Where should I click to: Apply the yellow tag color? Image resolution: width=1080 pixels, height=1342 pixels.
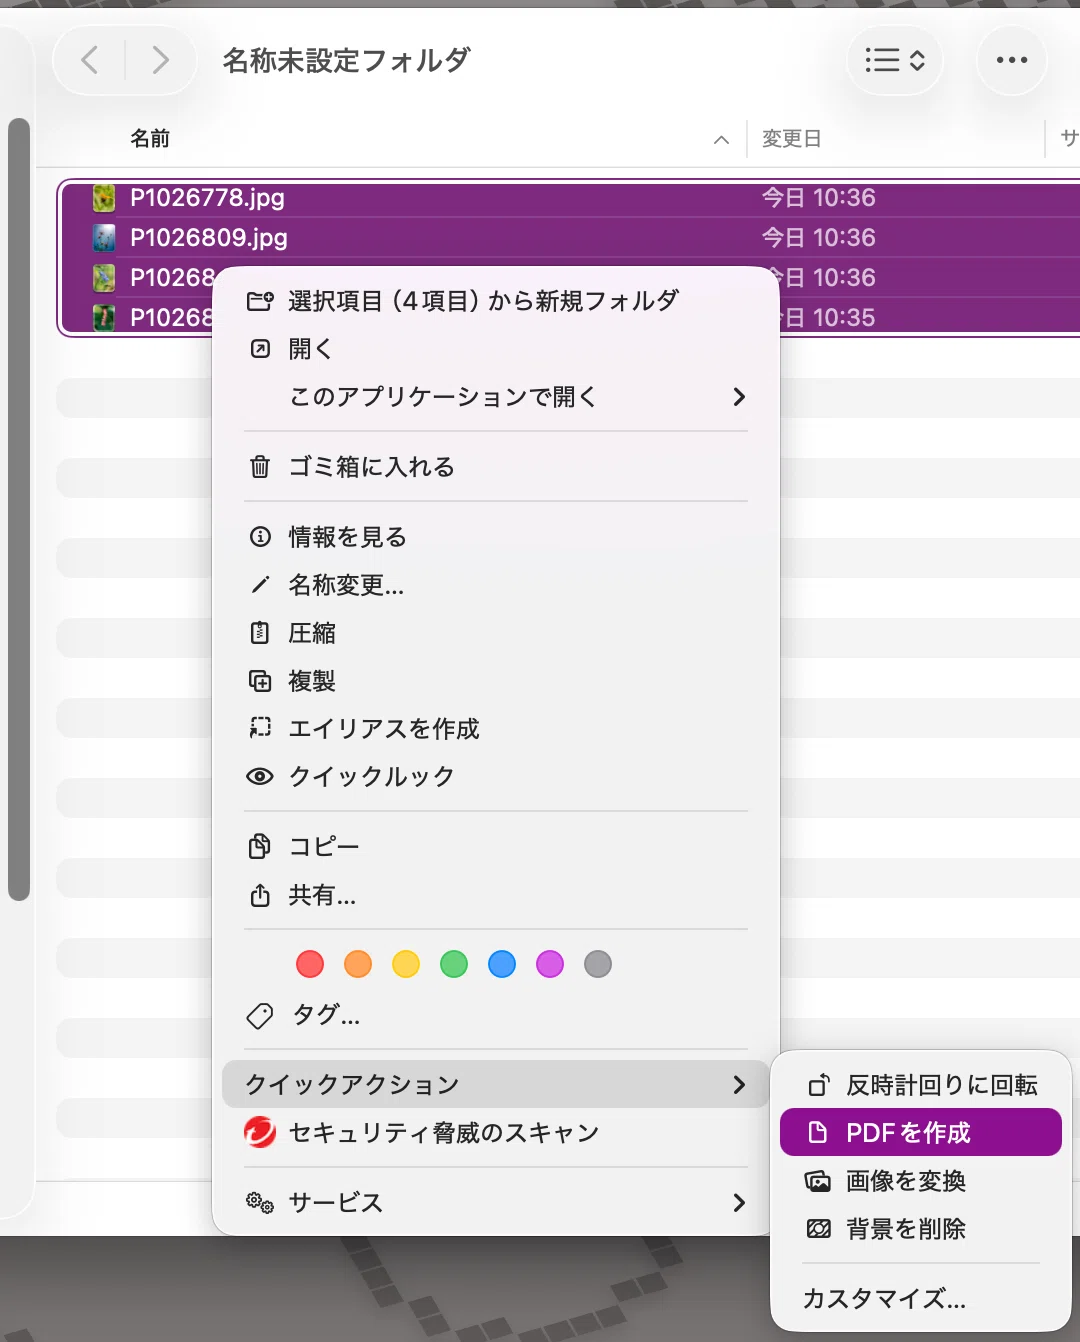point(406,964)
